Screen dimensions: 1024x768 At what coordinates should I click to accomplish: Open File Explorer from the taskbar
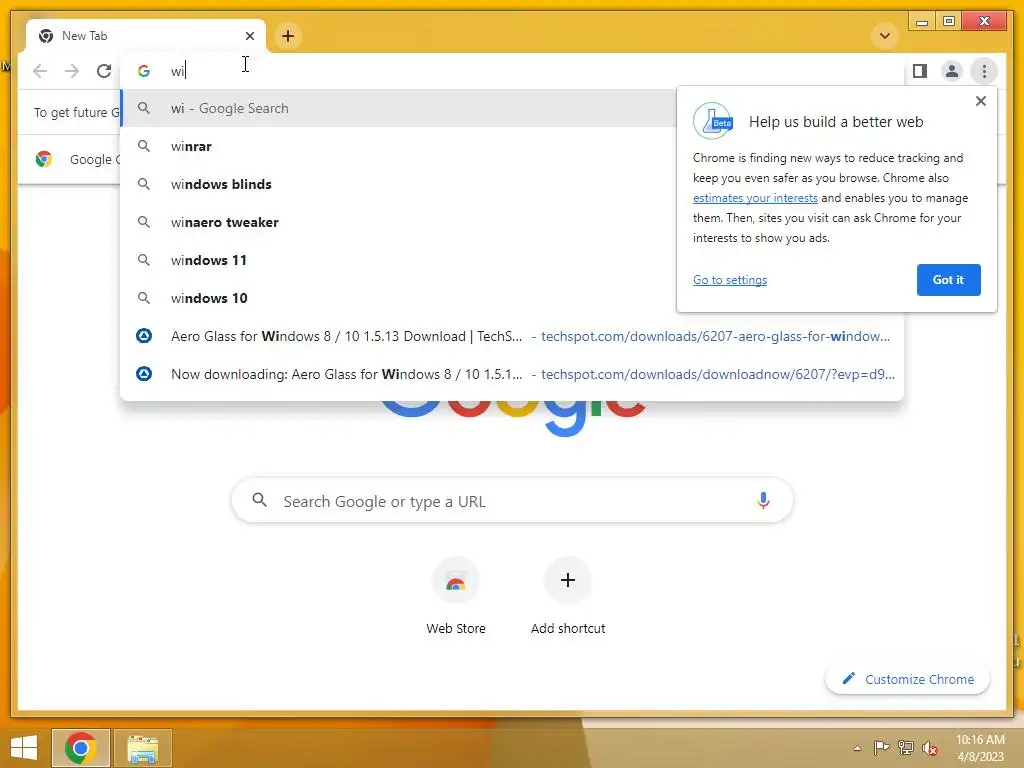pos(142,748)
